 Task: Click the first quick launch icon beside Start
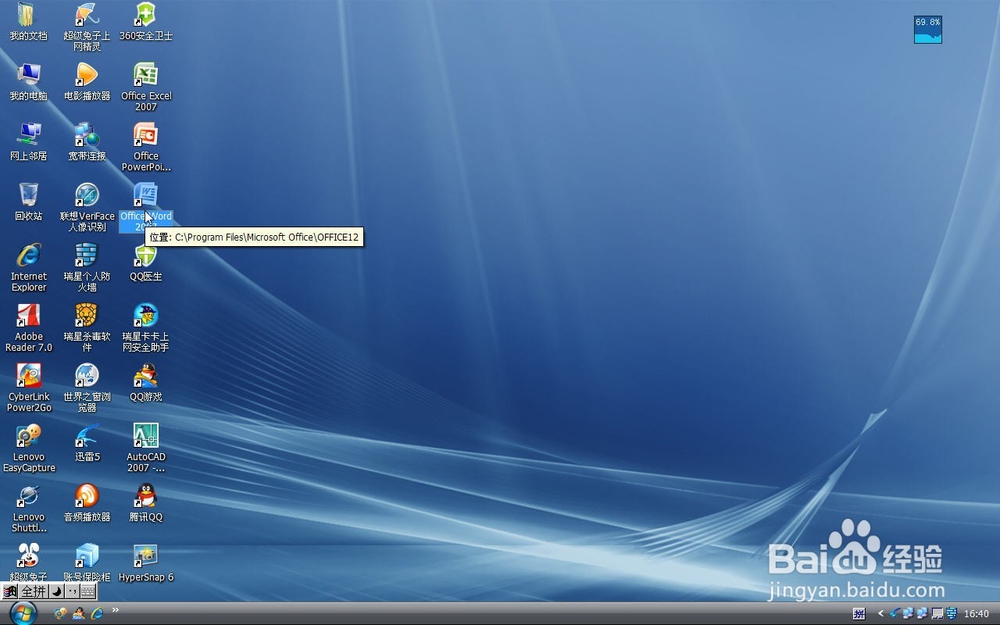coord(61,613)
